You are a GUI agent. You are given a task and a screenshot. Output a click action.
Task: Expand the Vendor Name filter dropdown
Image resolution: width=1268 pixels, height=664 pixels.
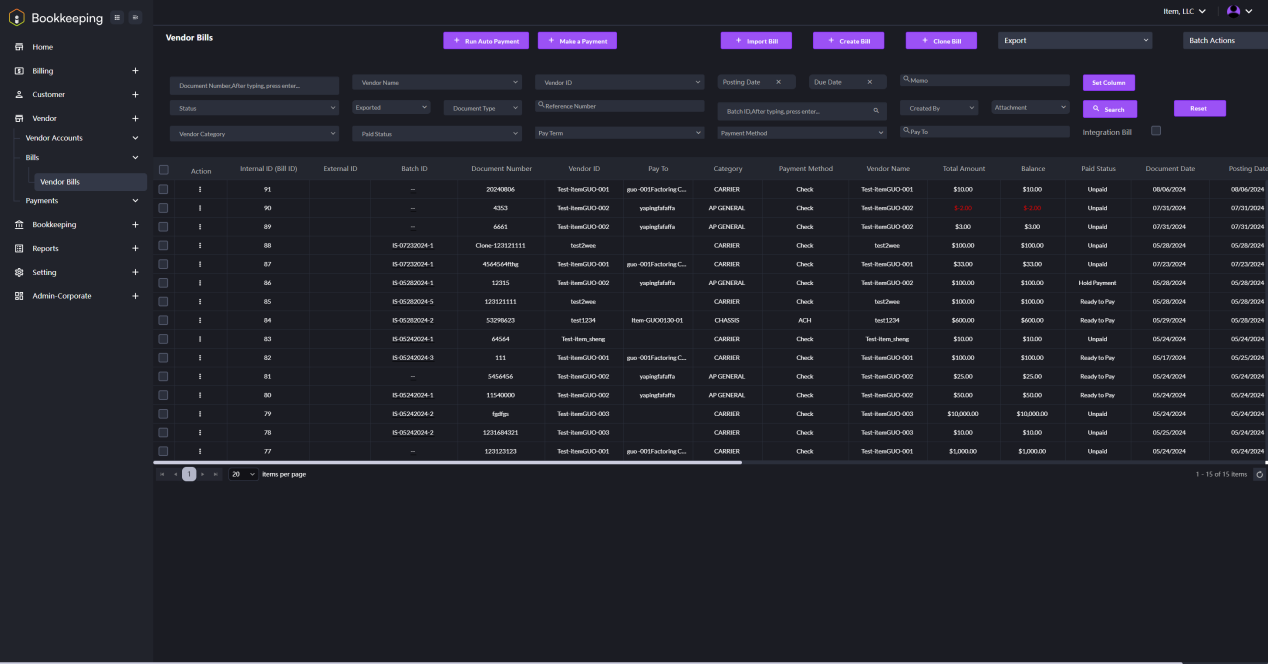pyautogui.click(x=436, y=82)
